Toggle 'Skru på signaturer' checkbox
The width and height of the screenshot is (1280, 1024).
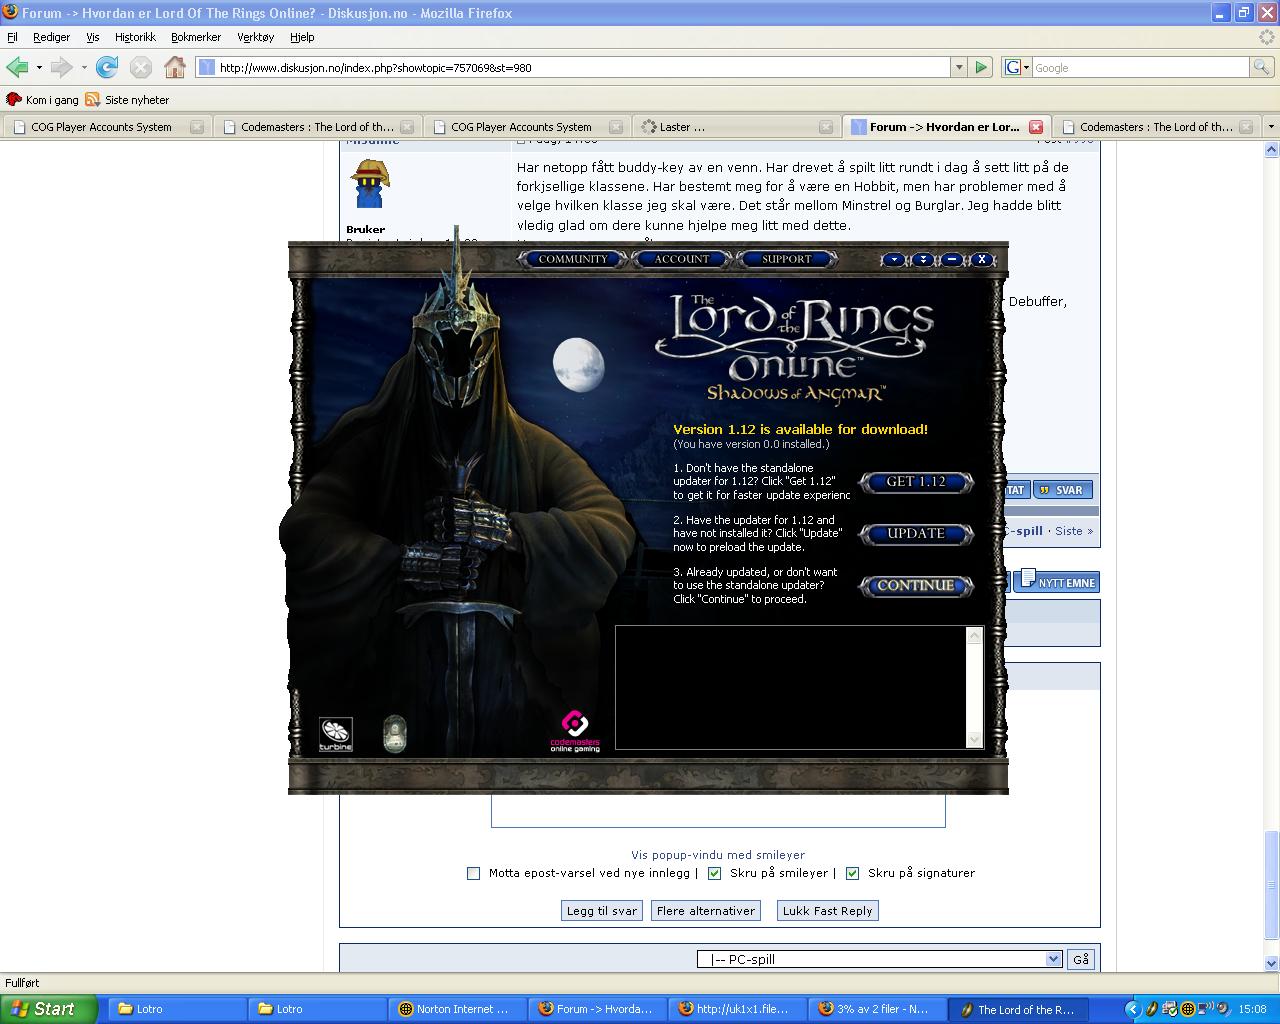[x=852, y=873]
